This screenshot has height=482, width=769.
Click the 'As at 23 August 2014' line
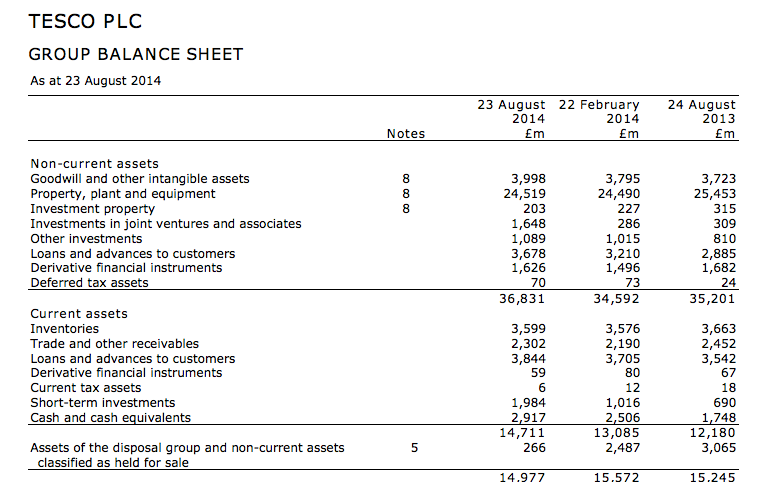[x=96, y=81]
